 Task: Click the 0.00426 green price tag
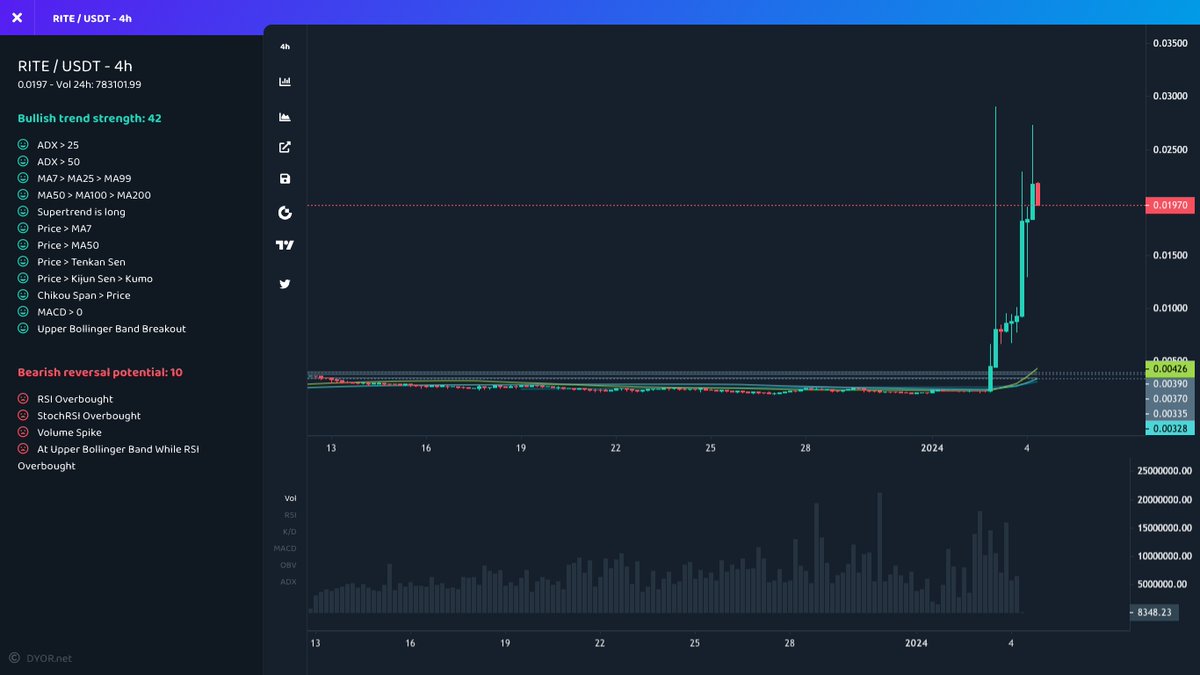tap(1168, 369)
